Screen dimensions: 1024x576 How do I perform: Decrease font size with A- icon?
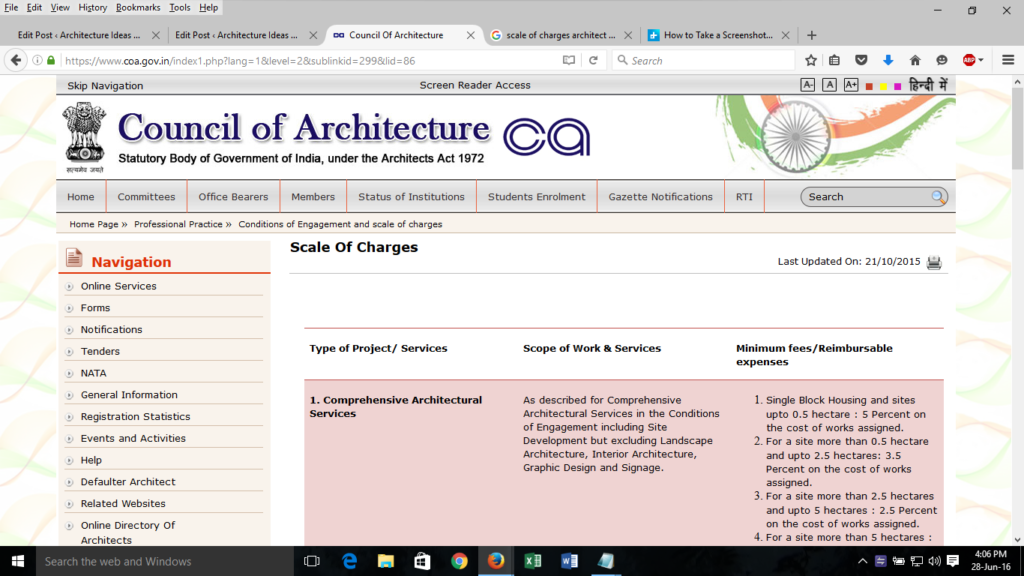point(808,85)
